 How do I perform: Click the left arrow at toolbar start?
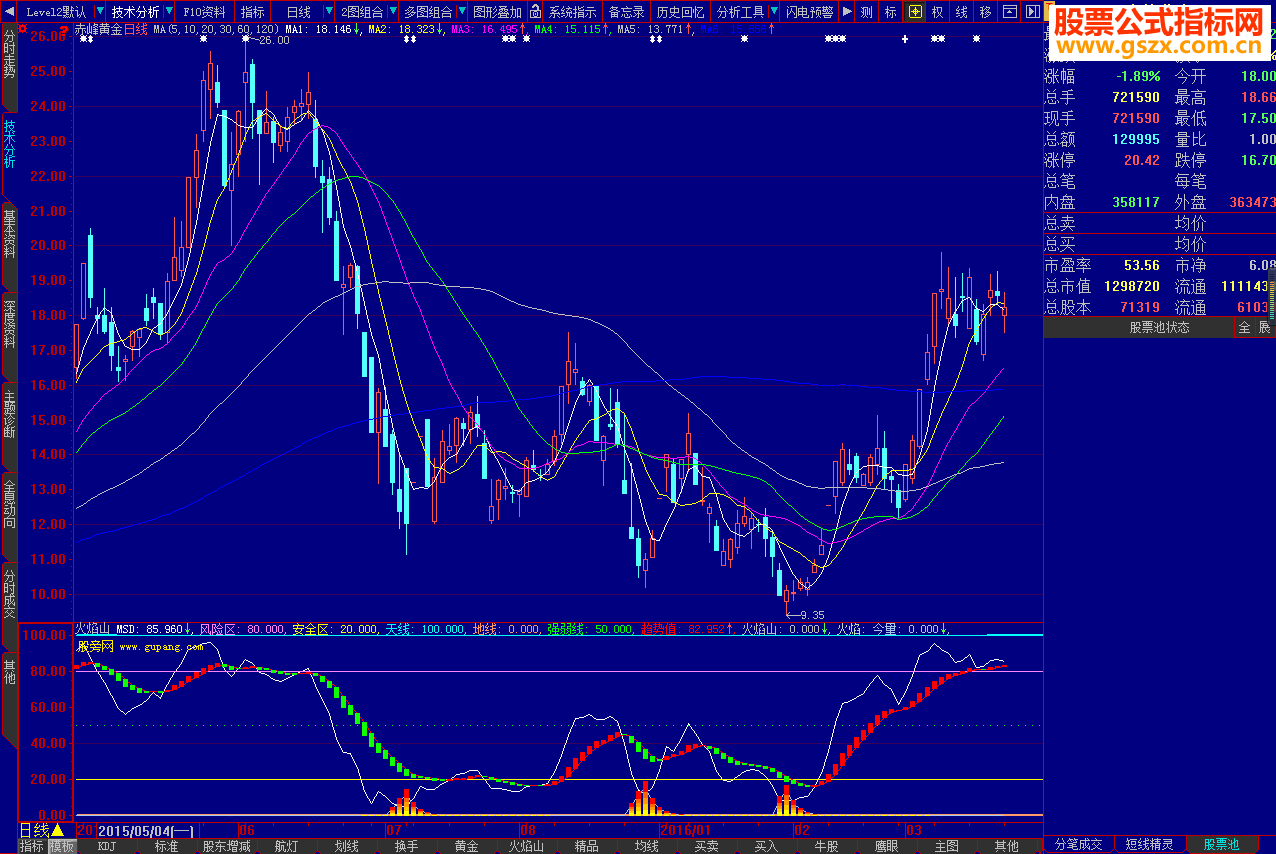[10, 12]
